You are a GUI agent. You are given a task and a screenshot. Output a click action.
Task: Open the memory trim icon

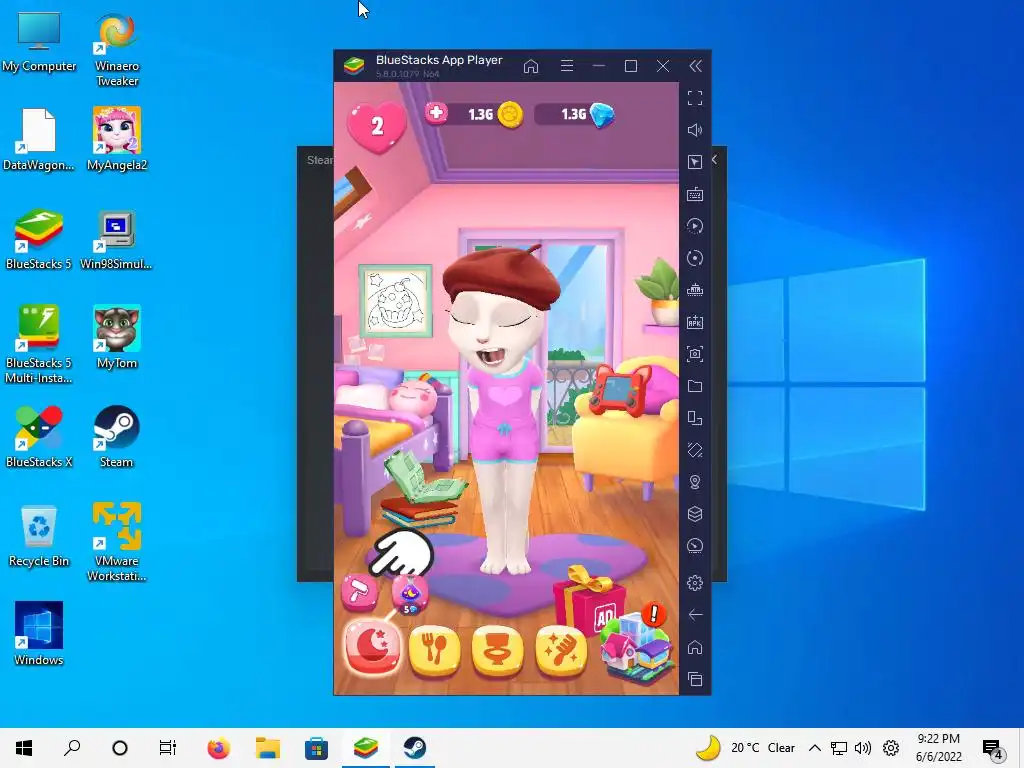coord(695,290)
